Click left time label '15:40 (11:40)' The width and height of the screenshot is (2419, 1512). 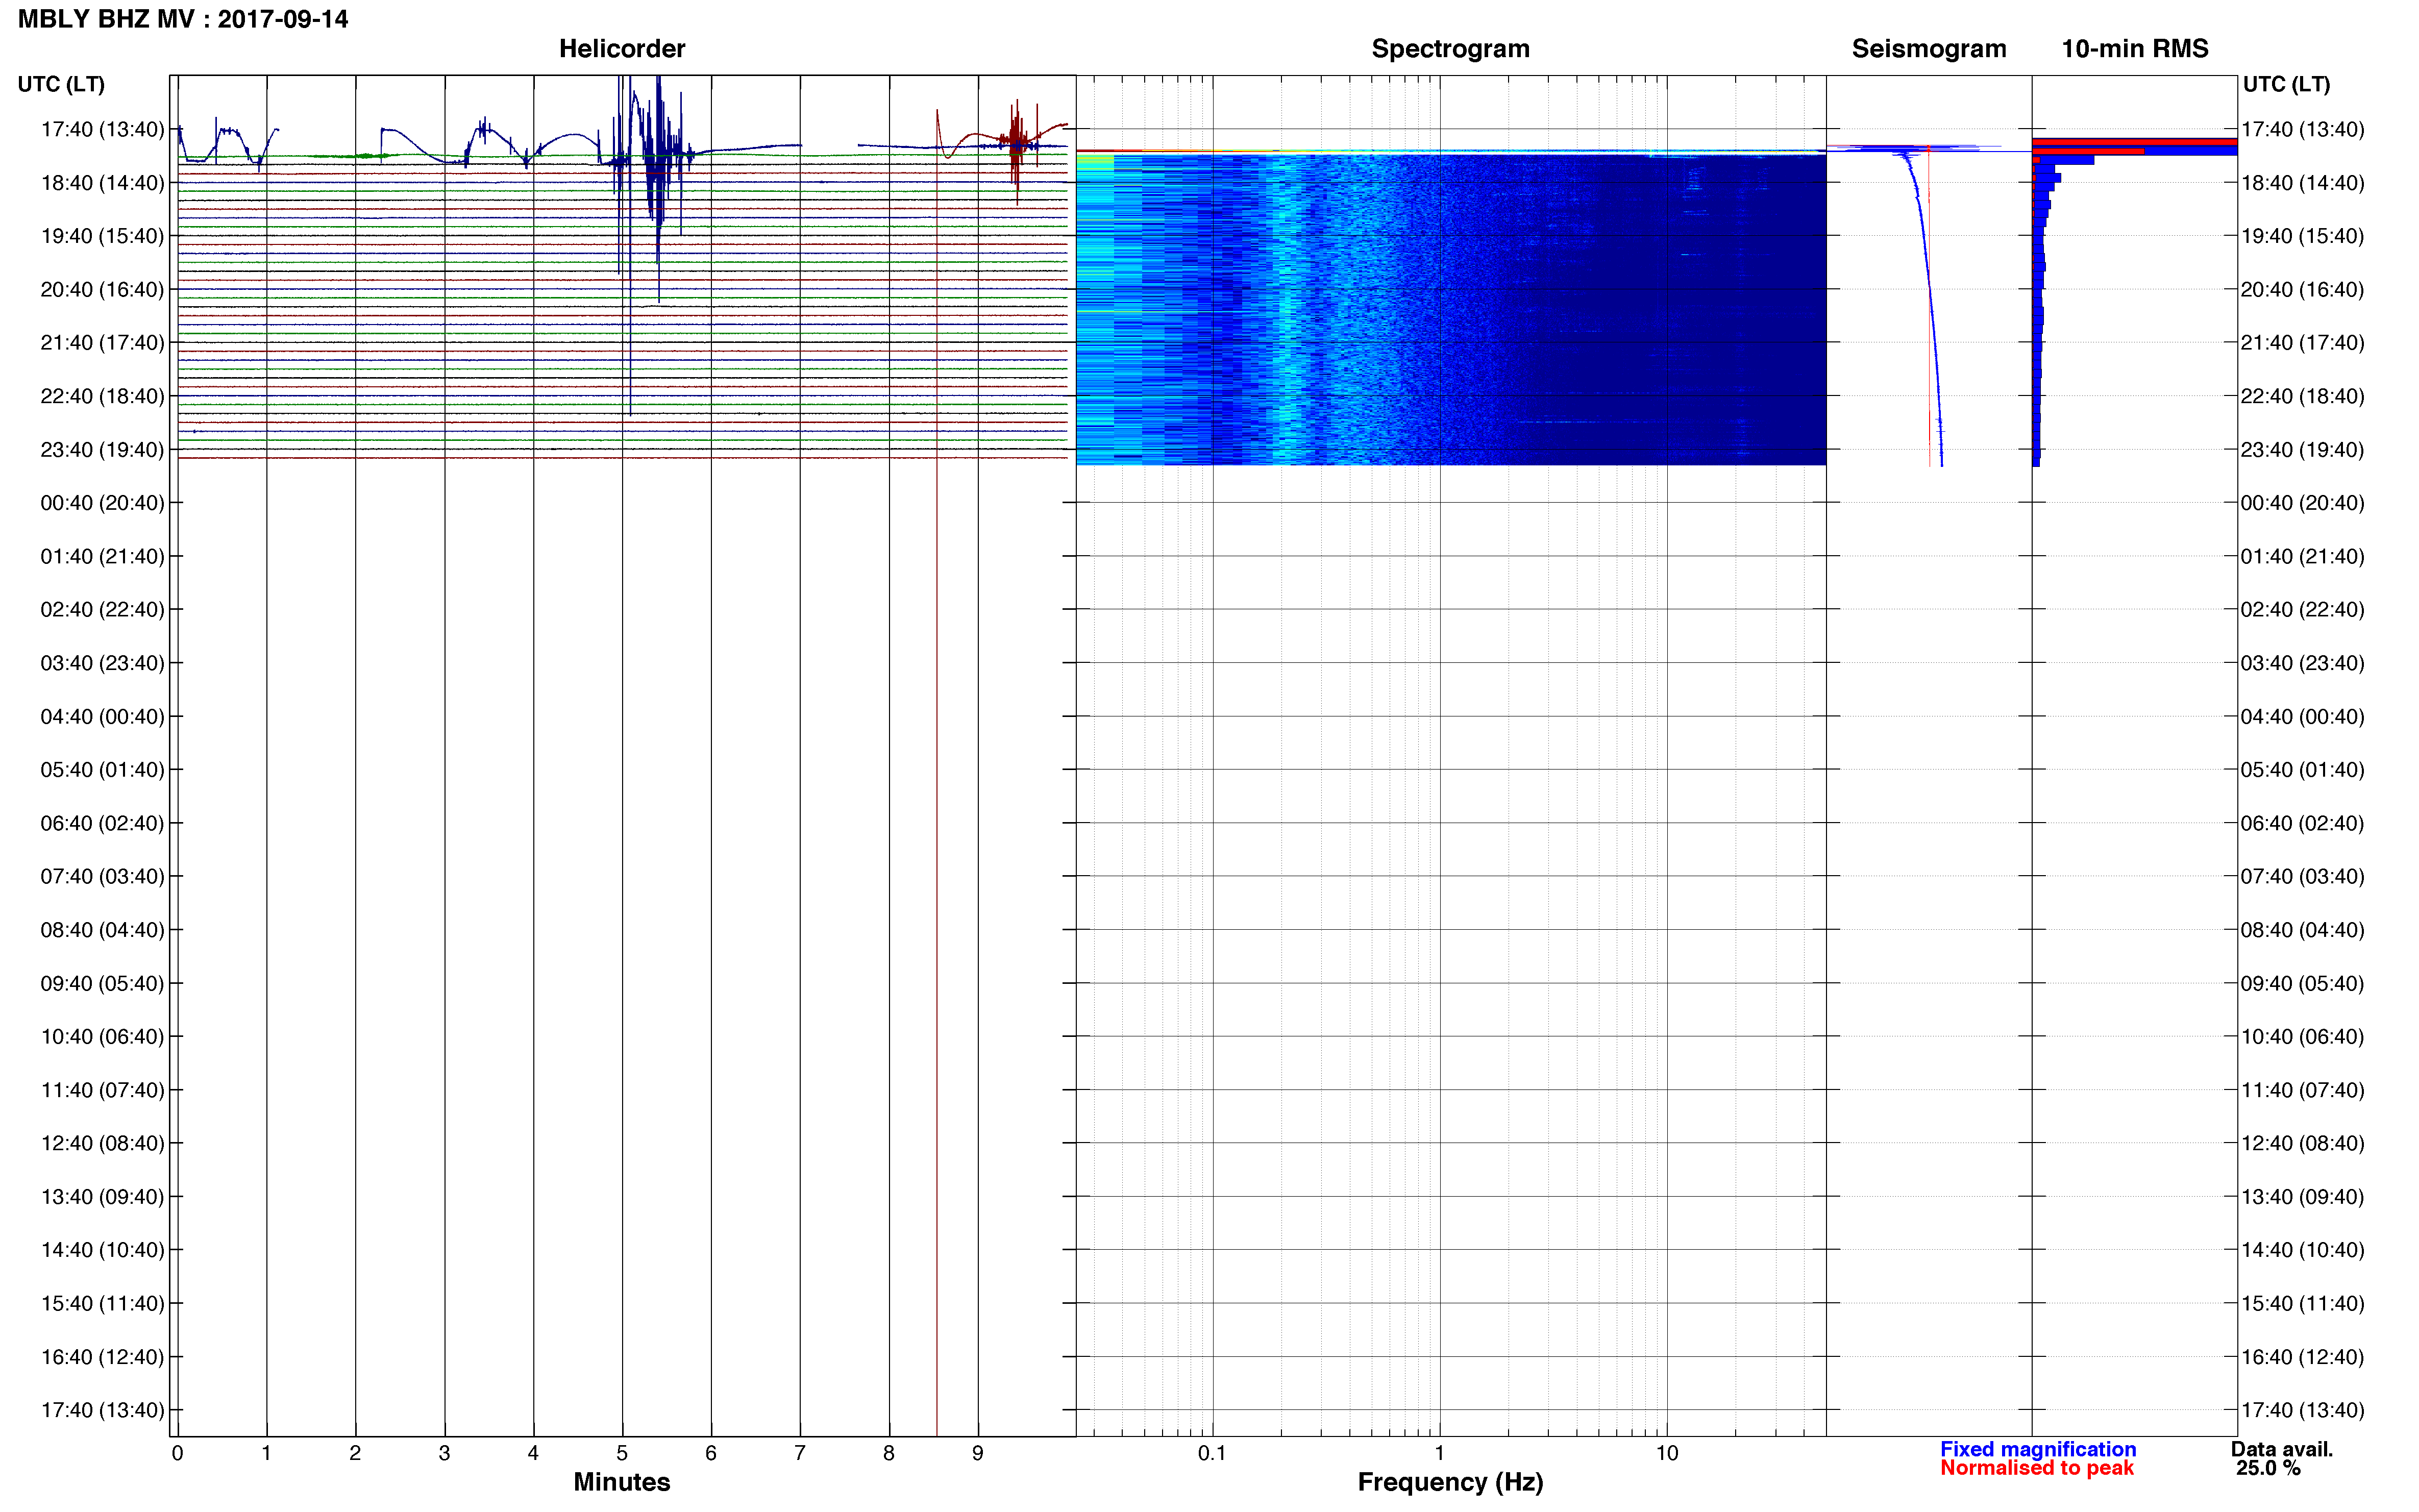tap(102, 1304)
